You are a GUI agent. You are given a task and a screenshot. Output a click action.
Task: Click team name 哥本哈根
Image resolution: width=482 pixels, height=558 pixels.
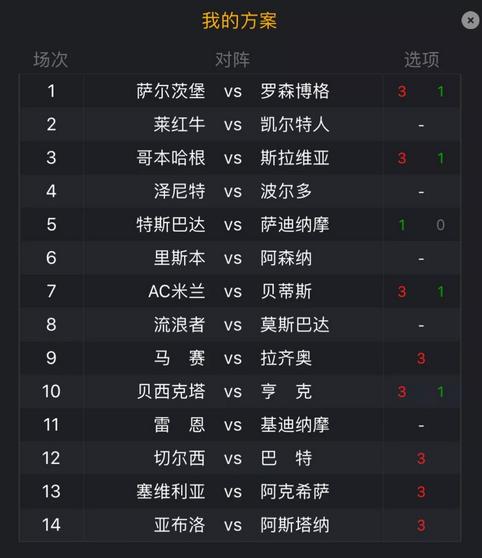pos(171,158)
